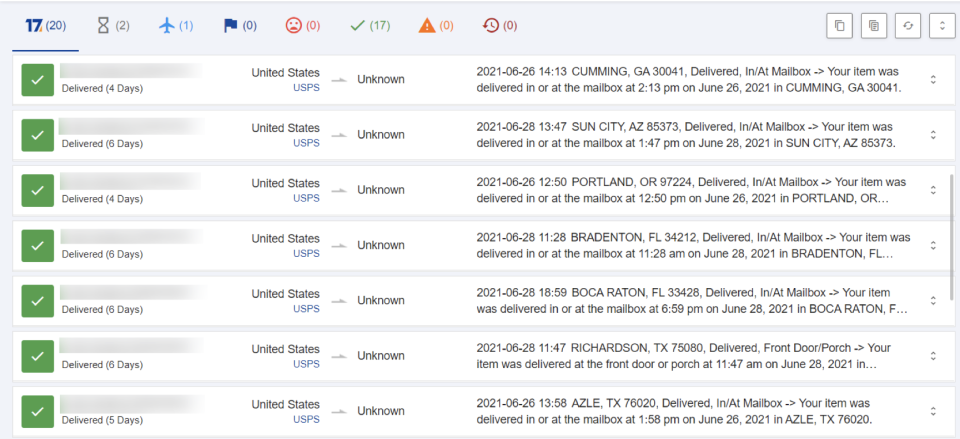Expand the BRADENTON, FL tracking row
Viewport: 960px width, 439px height.
933,246
